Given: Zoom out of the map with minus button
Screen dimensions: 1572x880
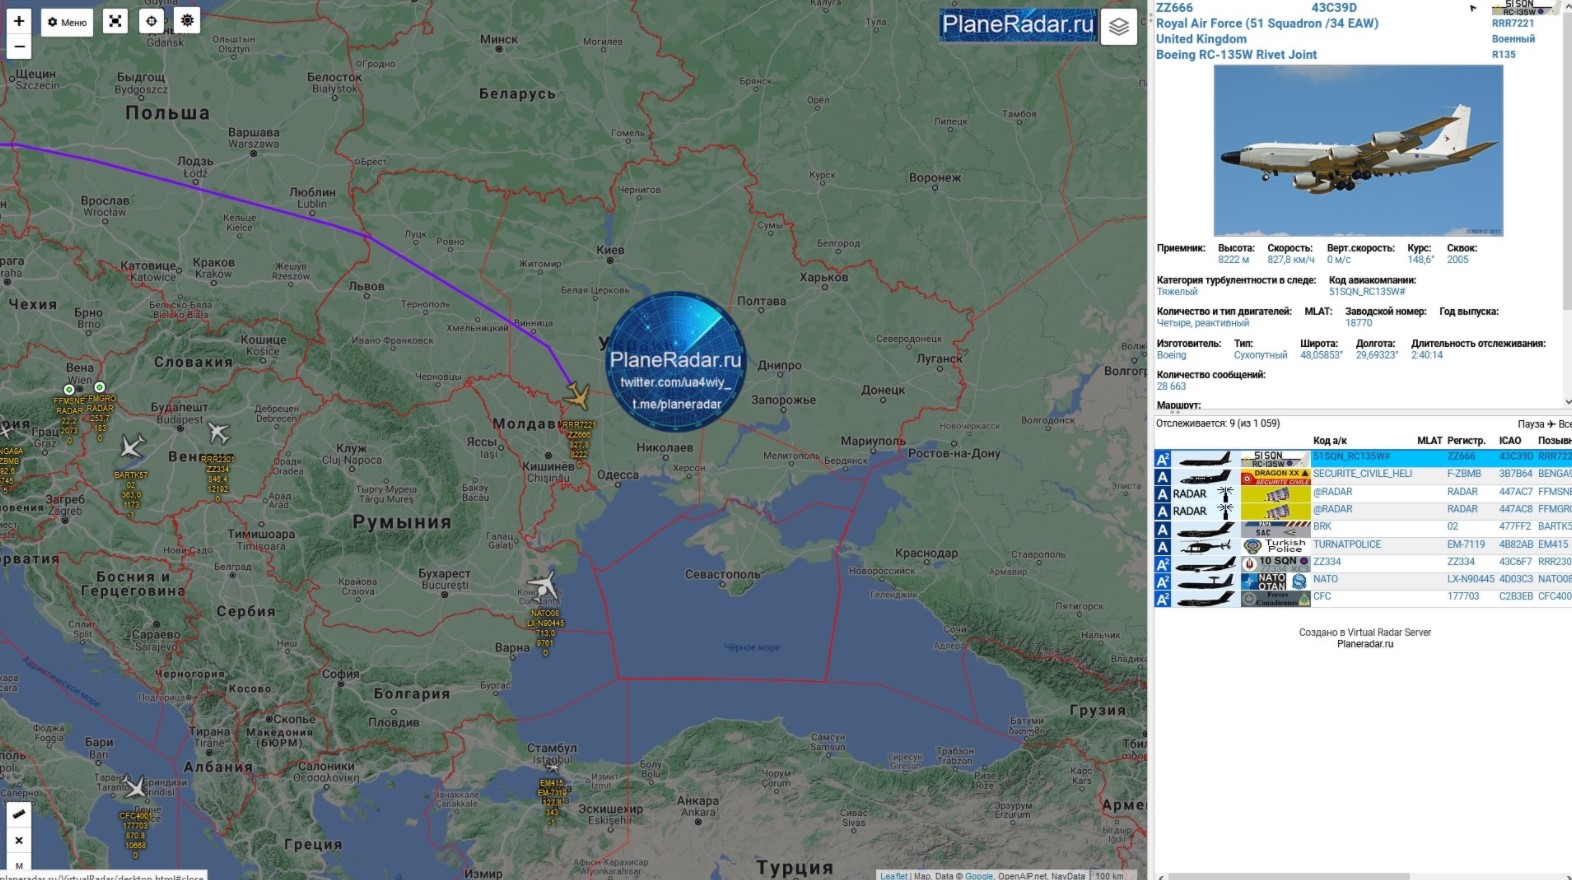Looking at the screenshot, I should point(18,47).
